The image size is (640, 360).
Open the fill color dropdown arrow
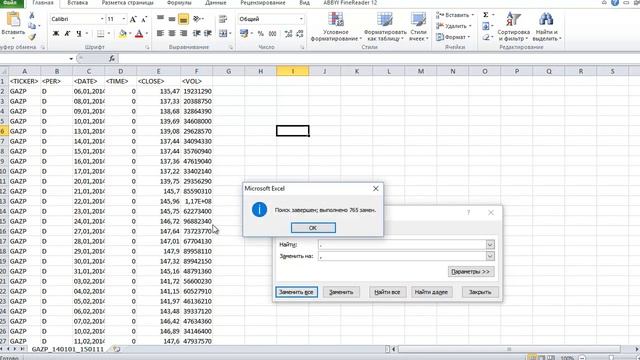[x=130, y=34]
